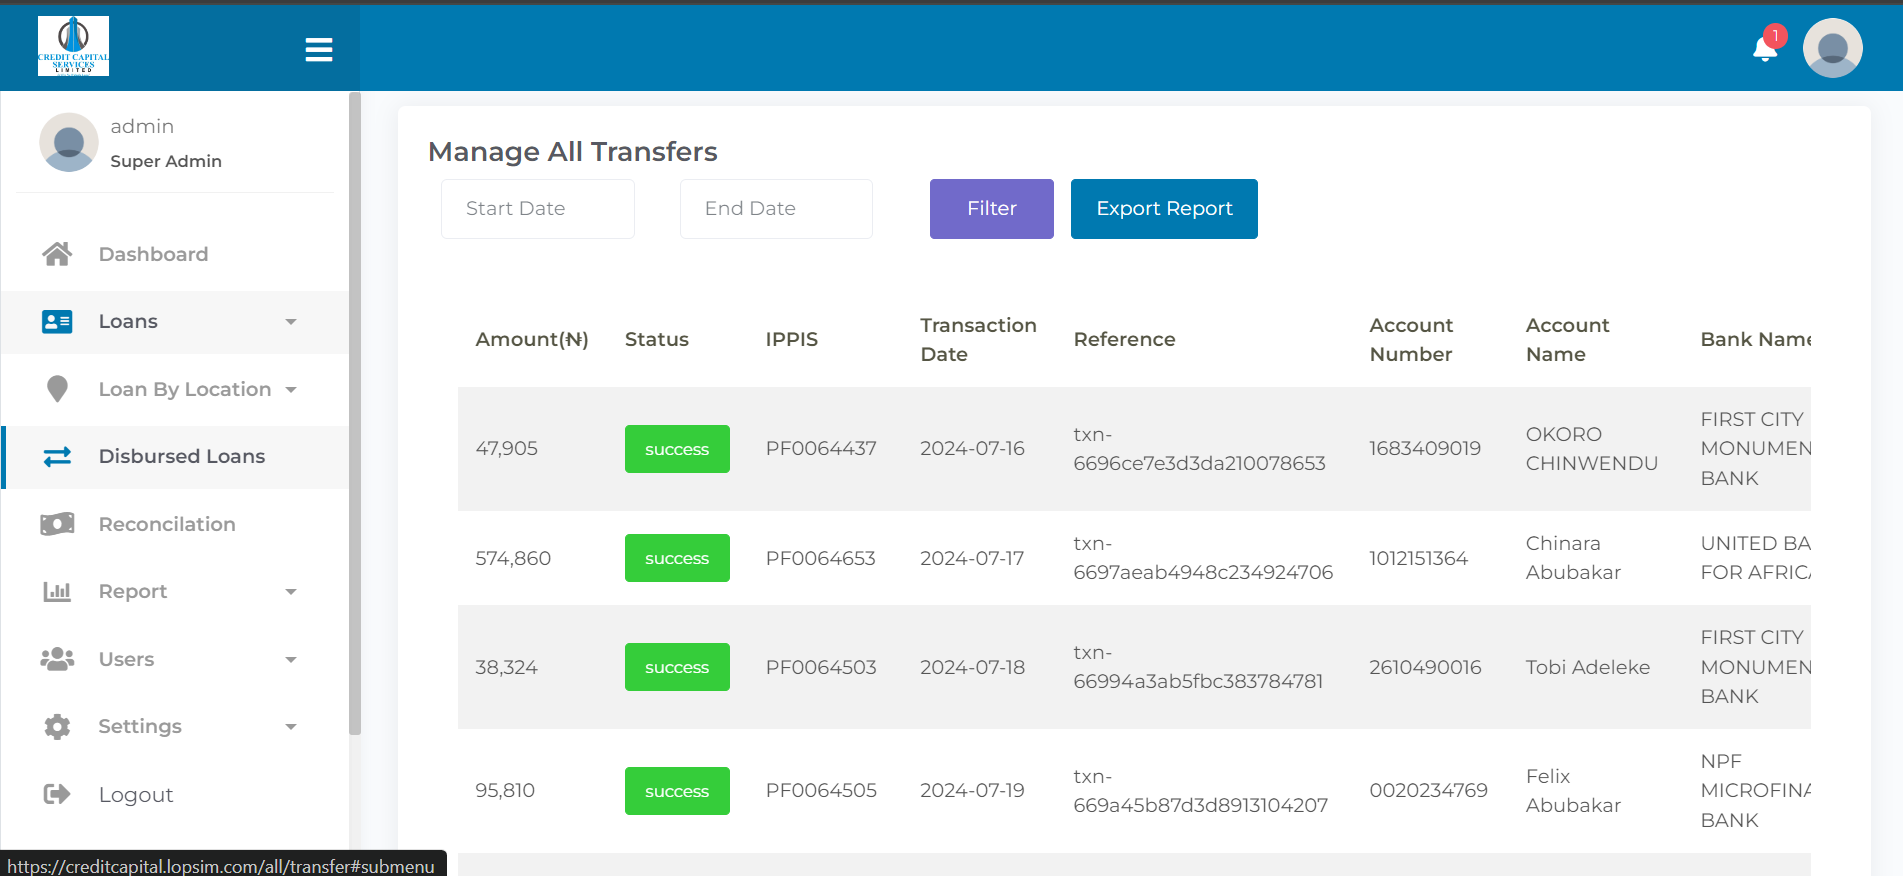This screenshot has width=1903, height=876.
Task: Click the Report bar chart icon
Action: (x=57, y=592)
